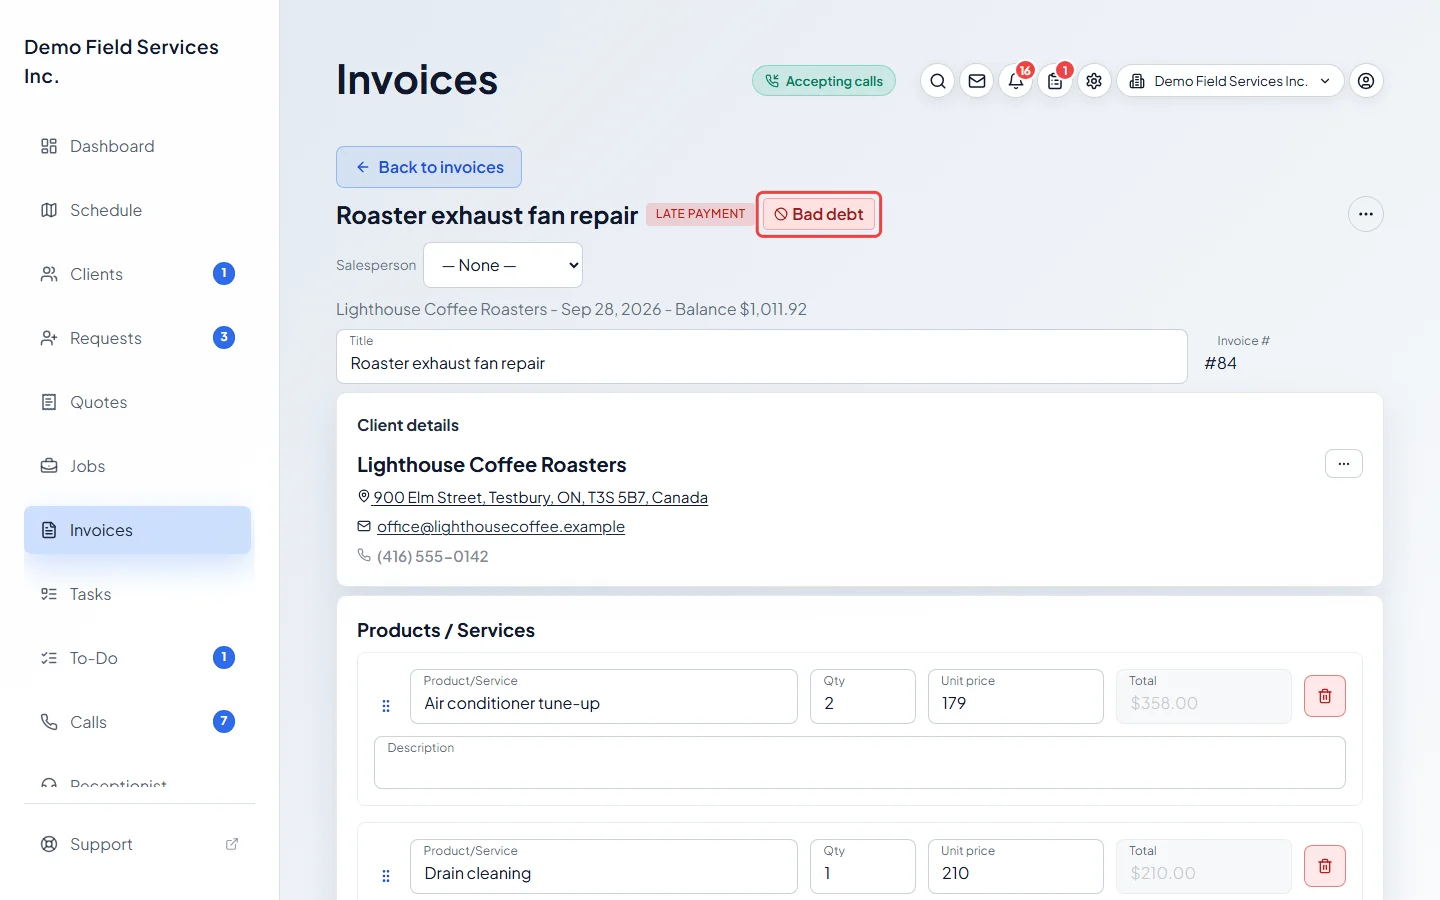Viewport: 1440px width, 900px height.
Task: Click the Description field of first item
Action: point(860,763)
